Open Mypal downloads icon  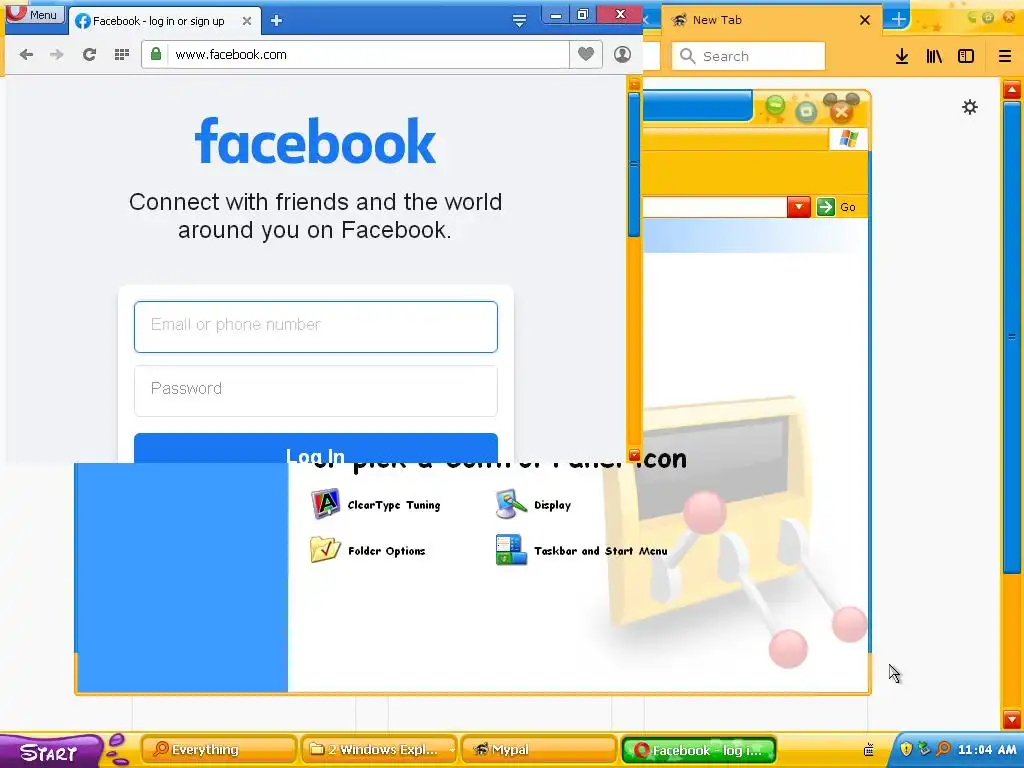pyautogui.click(x=902, y=56)
